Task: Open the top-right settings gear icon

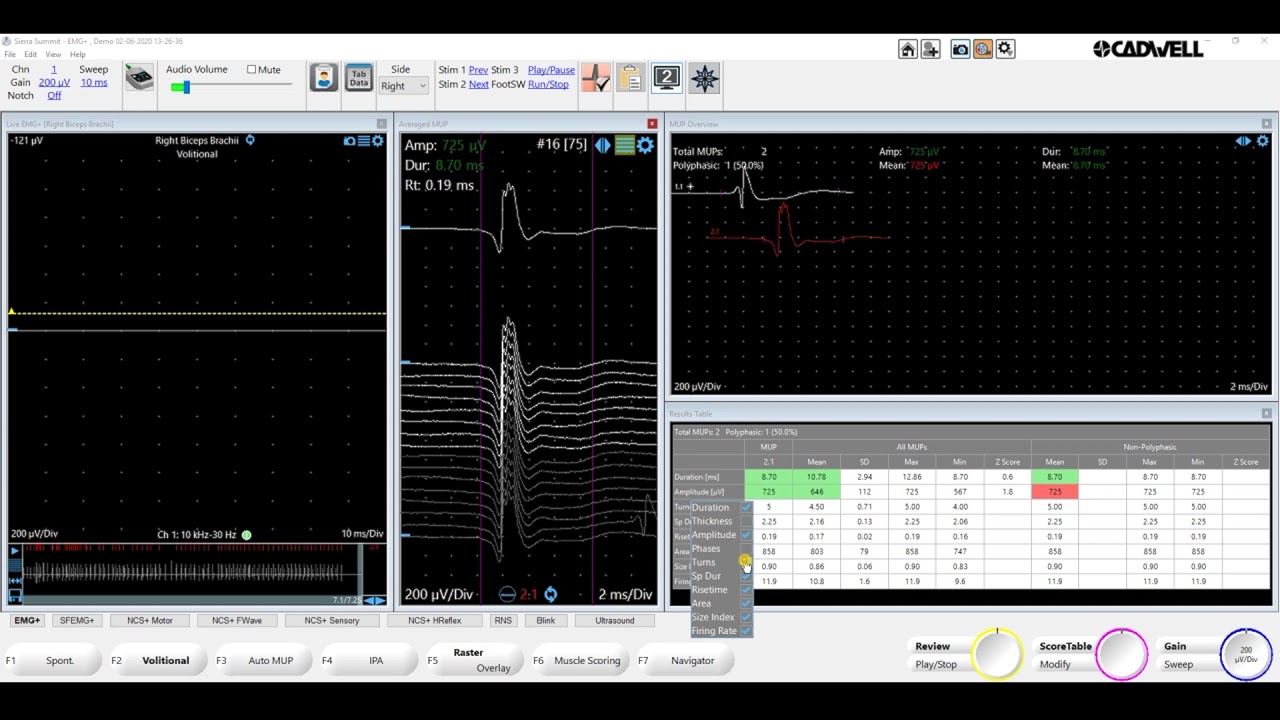Action: pyautogui.click(x=1005, y=49)
